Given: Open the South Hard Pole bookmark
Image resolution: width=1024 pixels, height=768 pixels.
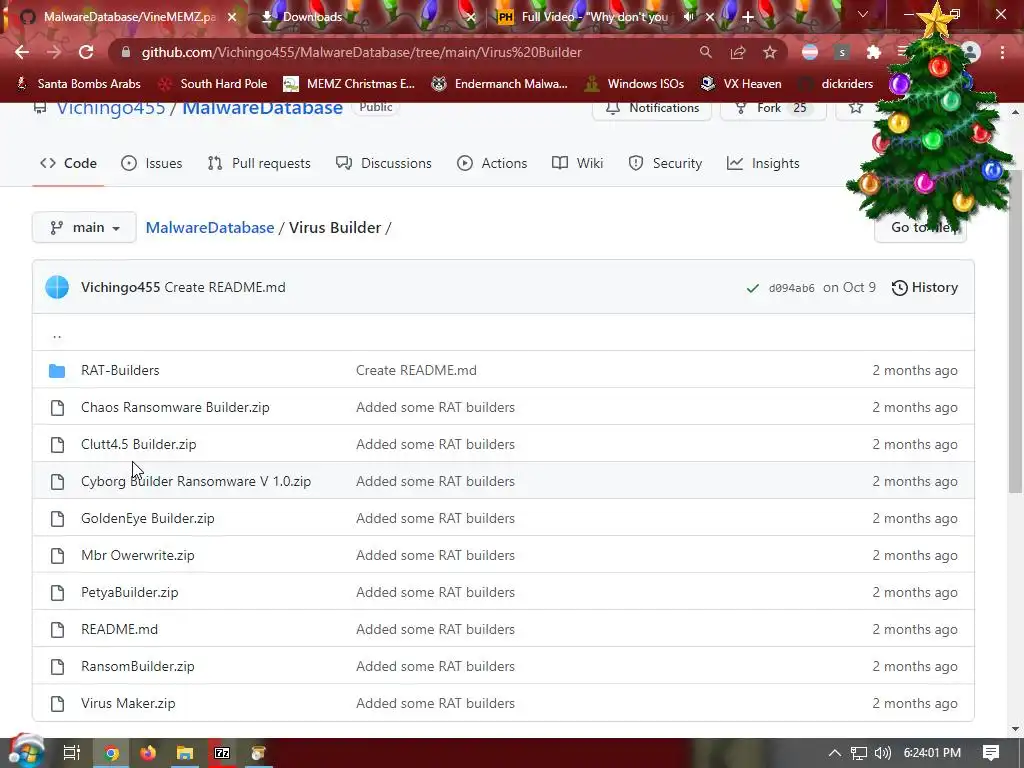Looking at the screenshot, I should tap(214, 84).
